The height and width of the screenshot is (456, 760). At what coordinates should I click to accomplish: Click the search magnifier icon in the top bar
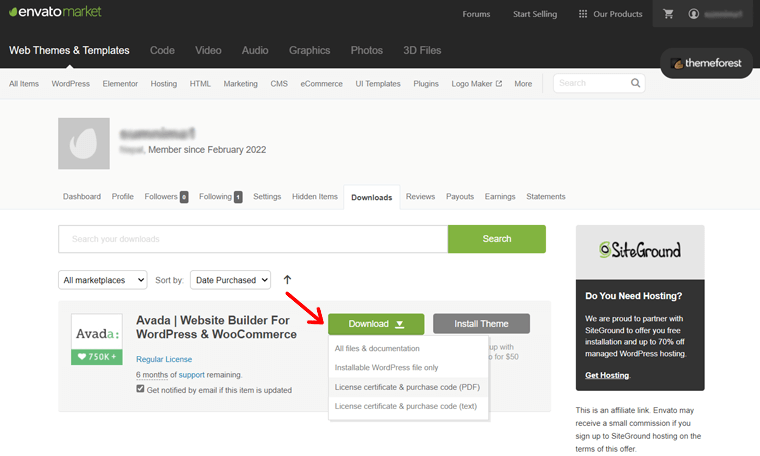click(x=635, y=83)
